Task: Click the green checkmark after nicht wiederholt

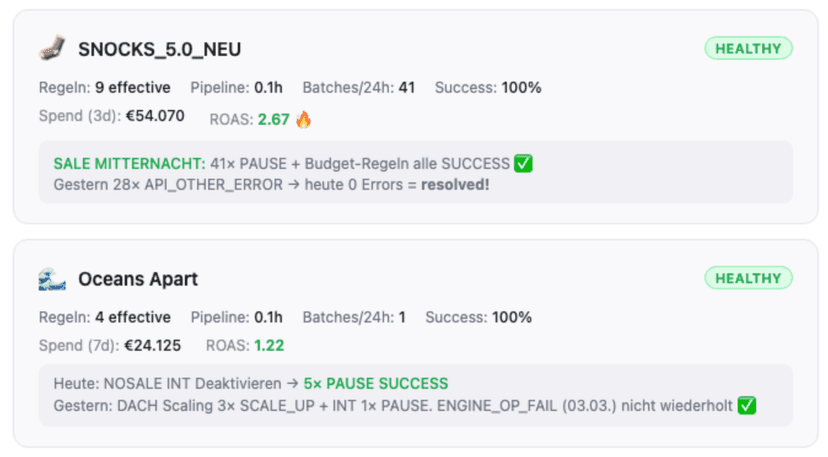Action: point(745,405)
